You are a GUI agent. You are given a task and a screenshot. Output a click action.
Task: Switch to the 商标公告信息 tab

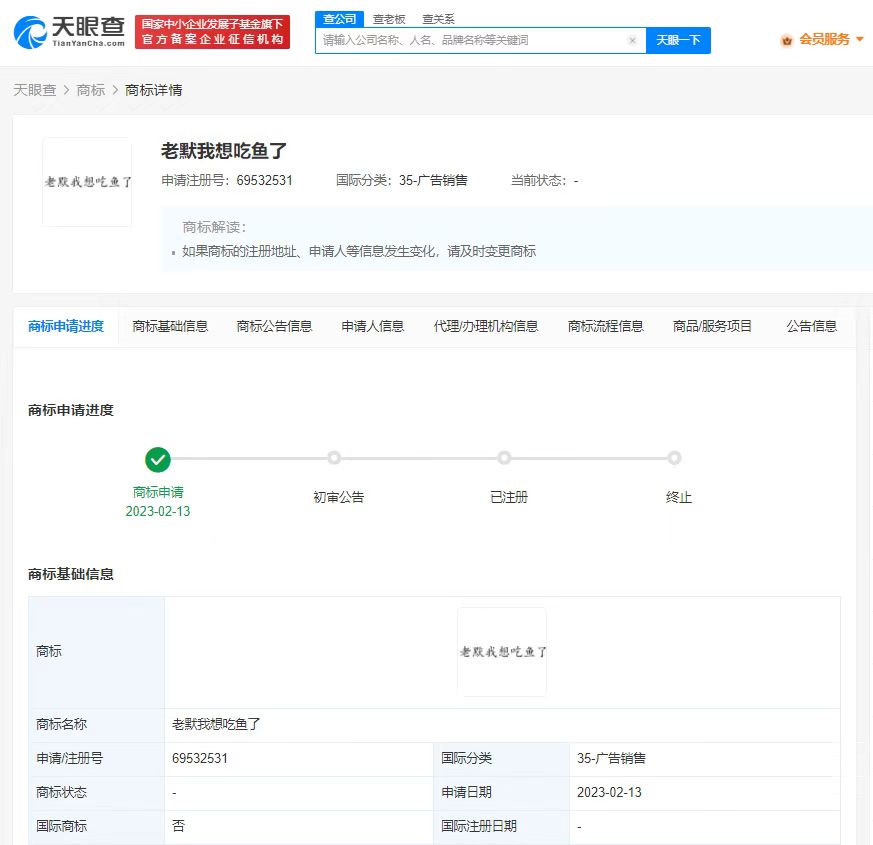[274, 326]
